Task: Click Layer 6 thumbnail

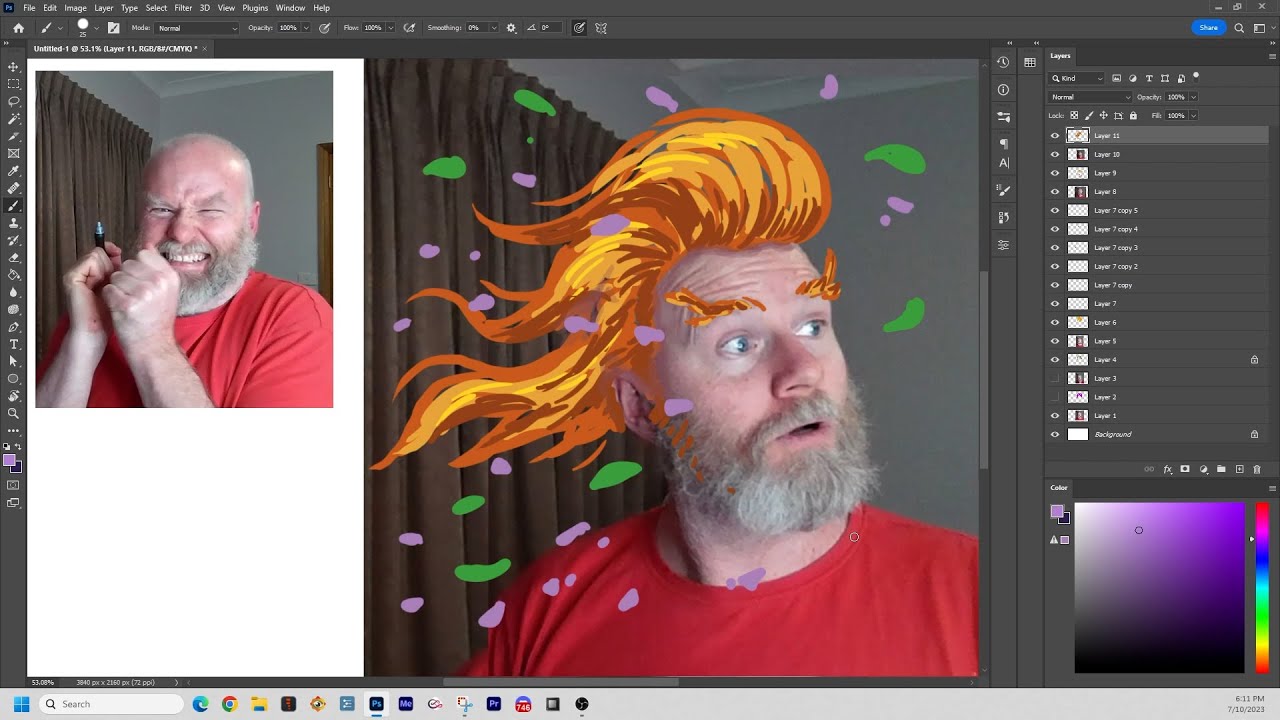Action: tap(1078, 322)
